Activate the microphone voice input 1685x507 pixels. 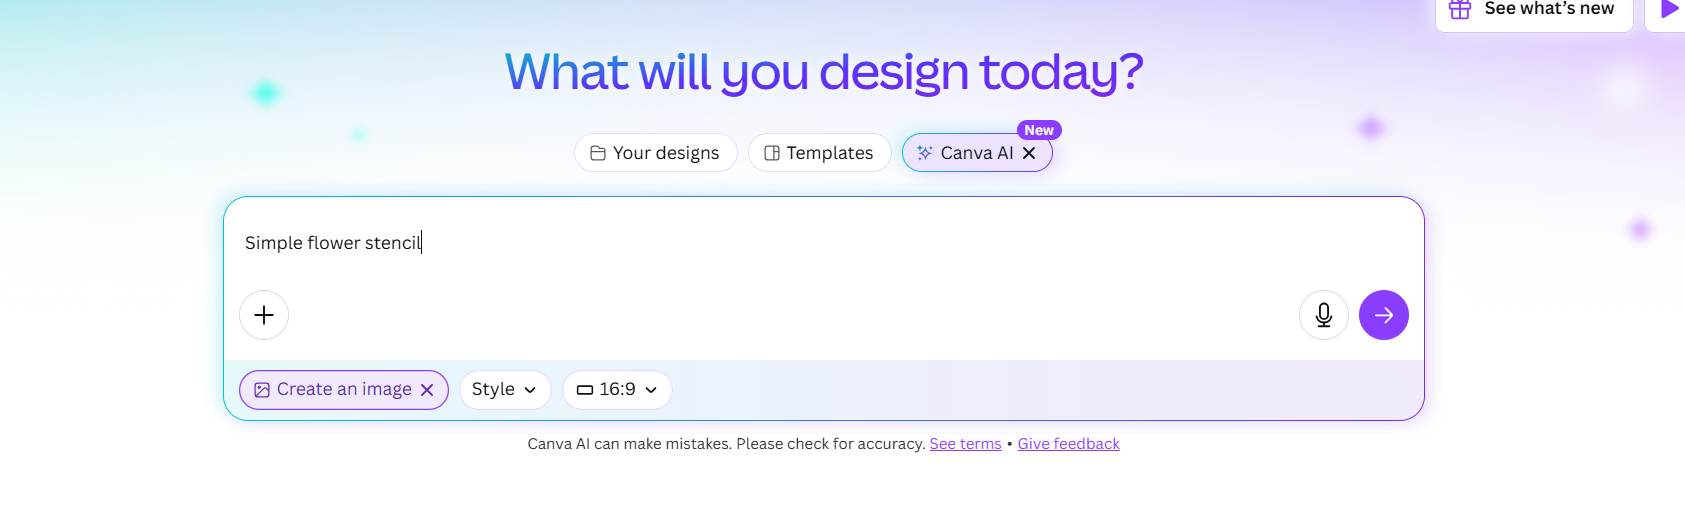point(1324,315)
